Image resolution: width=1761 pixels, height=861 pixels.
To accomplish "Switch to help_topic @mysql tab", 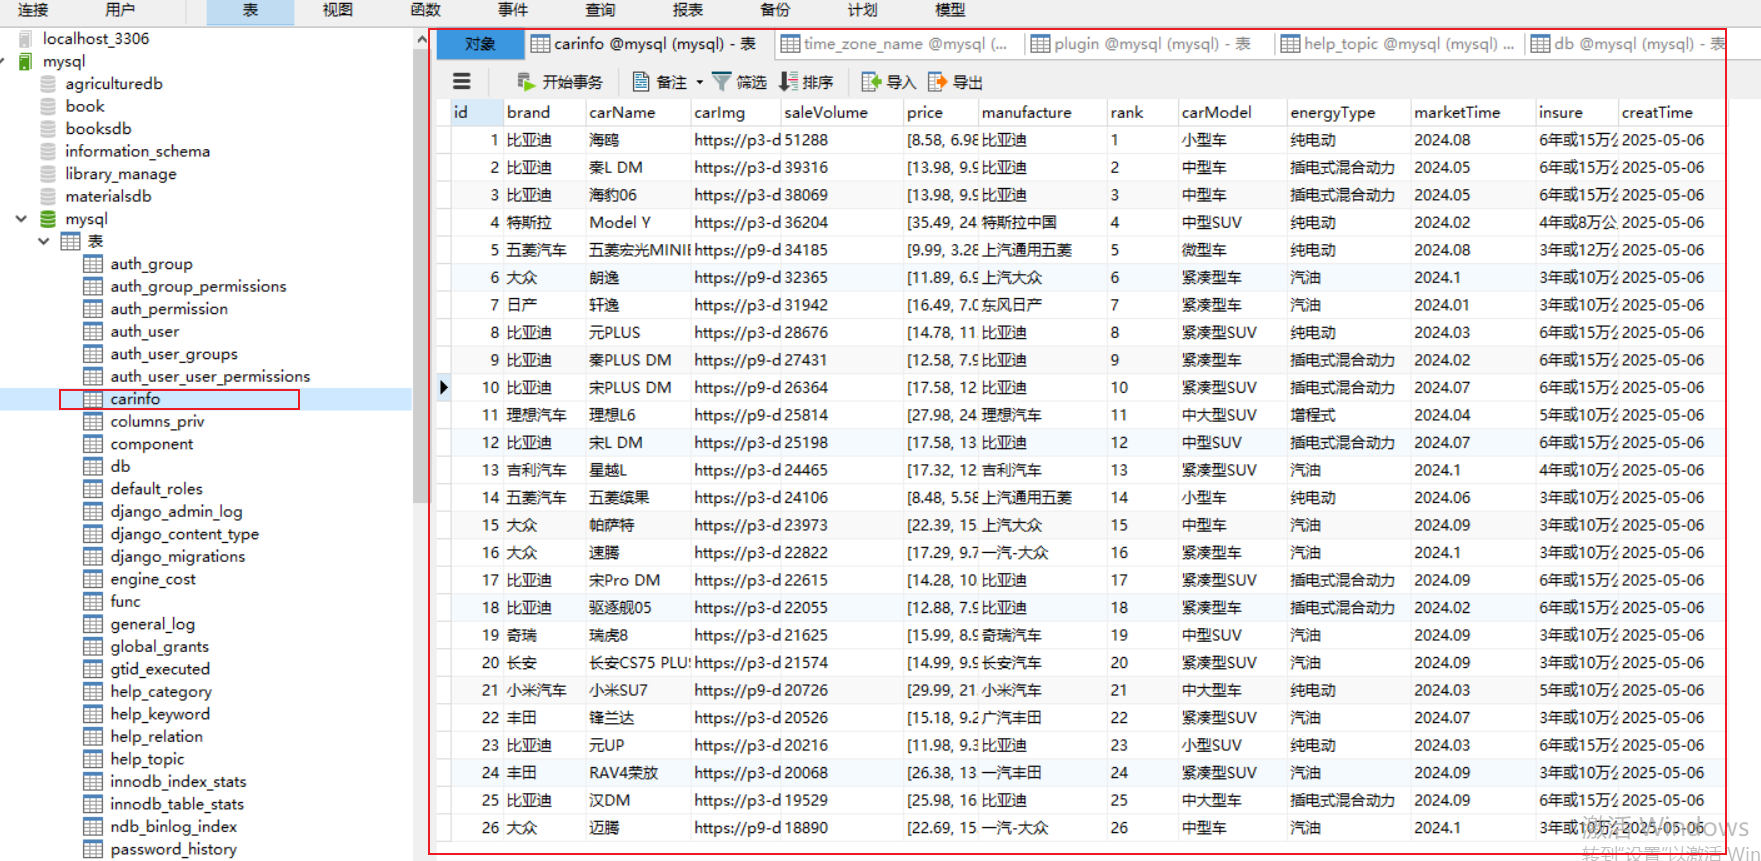I will coord(1397,44).
